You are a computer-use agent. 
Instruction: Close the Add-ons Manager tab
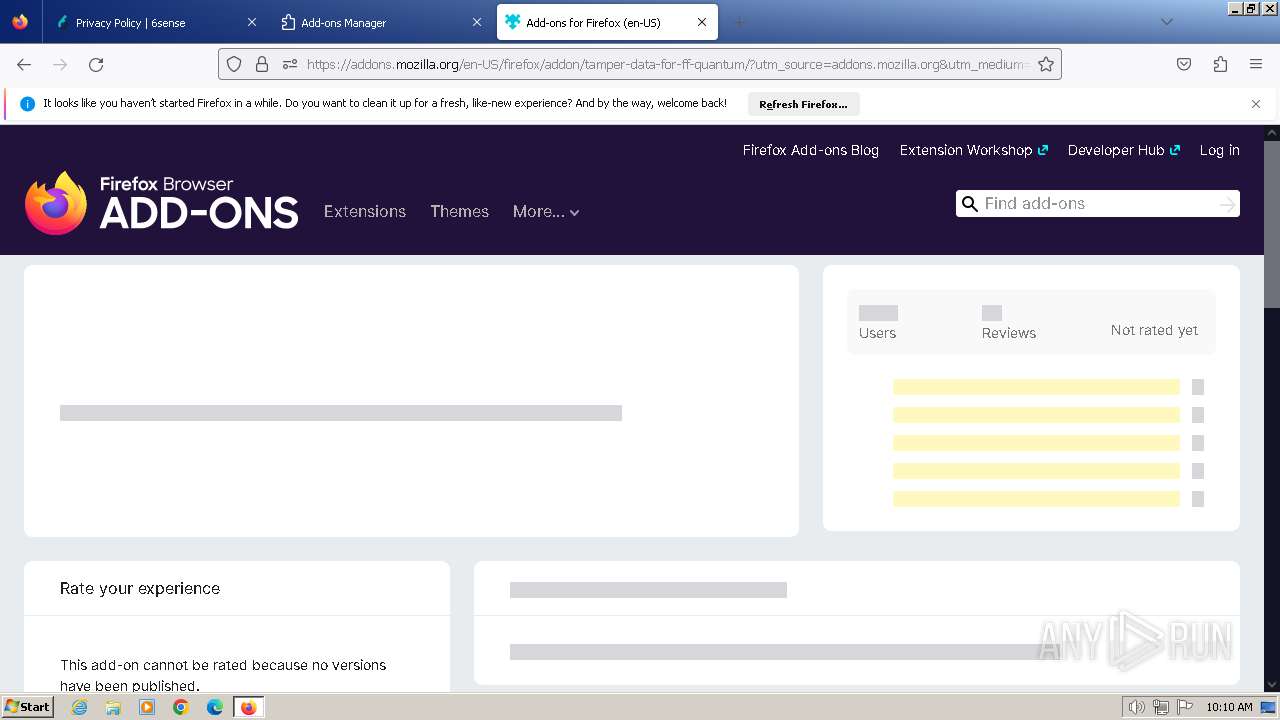coord(477,22)
